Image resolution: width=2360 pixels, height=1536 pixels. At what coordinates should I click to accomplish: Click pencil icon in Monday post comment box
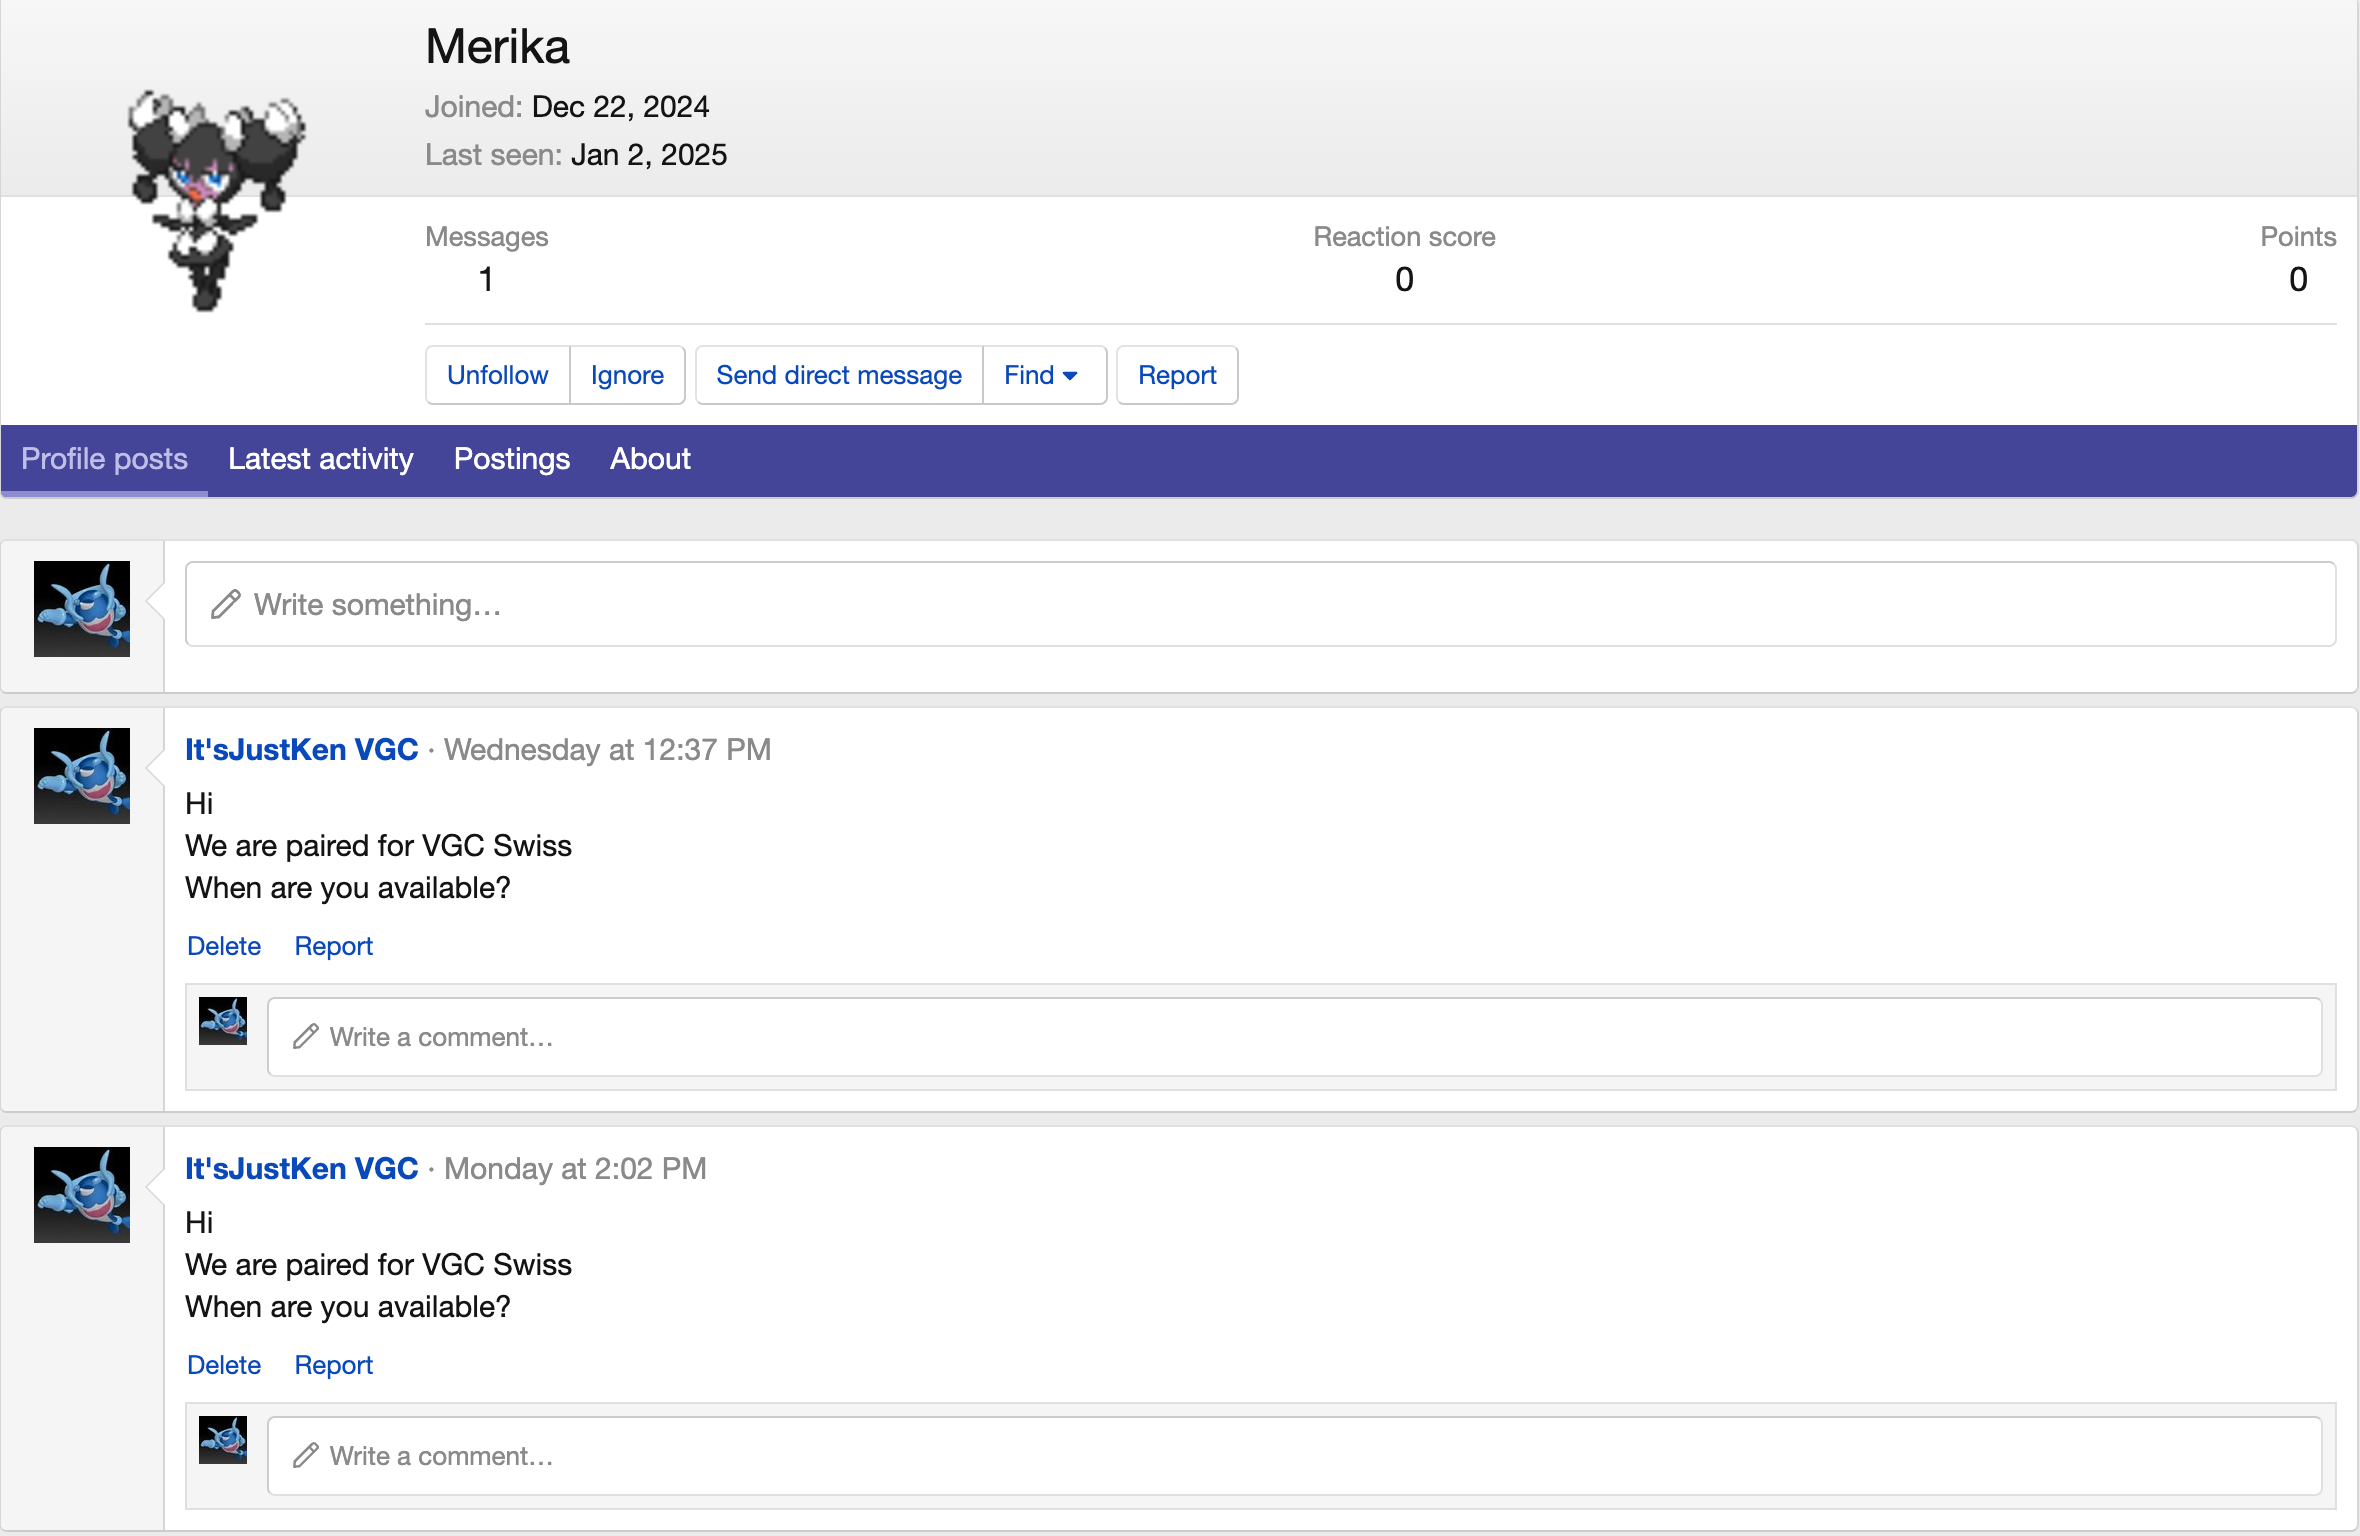[x=305, y=1456]
